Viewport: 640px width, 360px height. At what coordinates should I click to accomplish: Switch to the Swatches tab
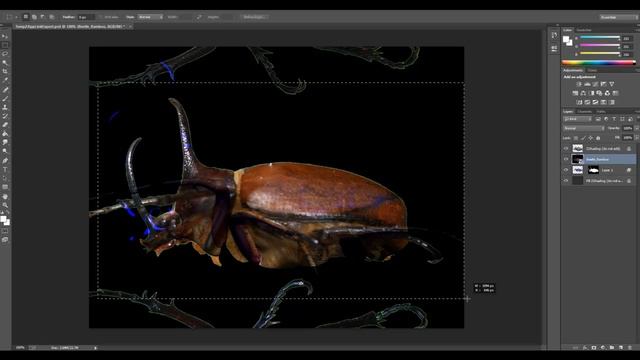(x=584, y=30)
